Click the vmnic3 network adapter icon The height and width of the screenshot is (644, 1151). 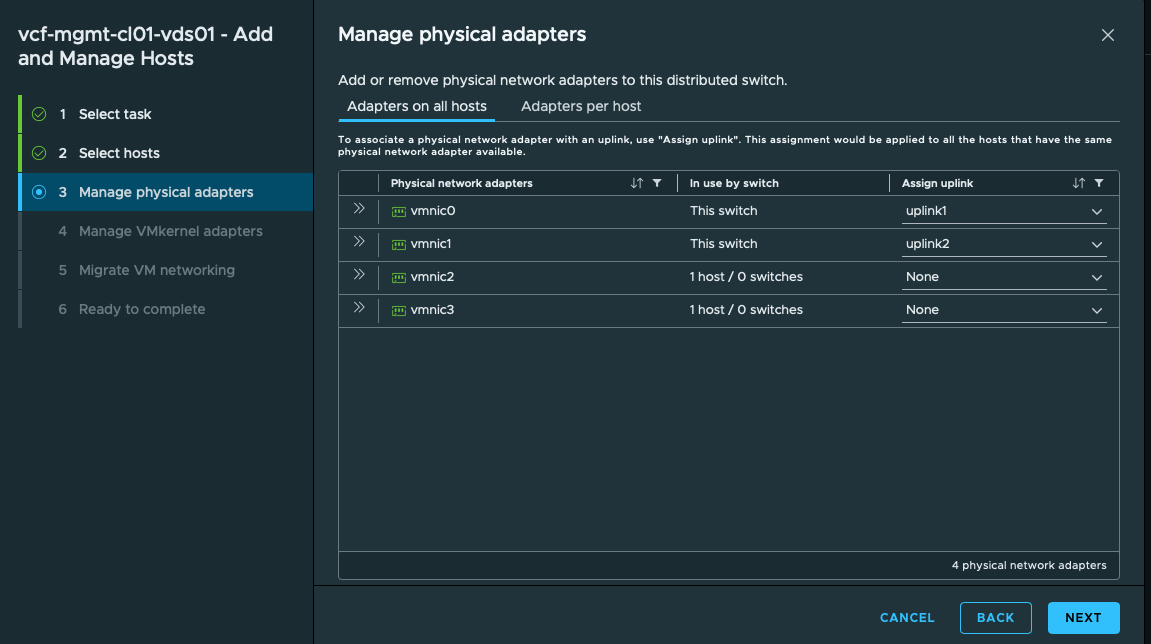click(399, 311)
